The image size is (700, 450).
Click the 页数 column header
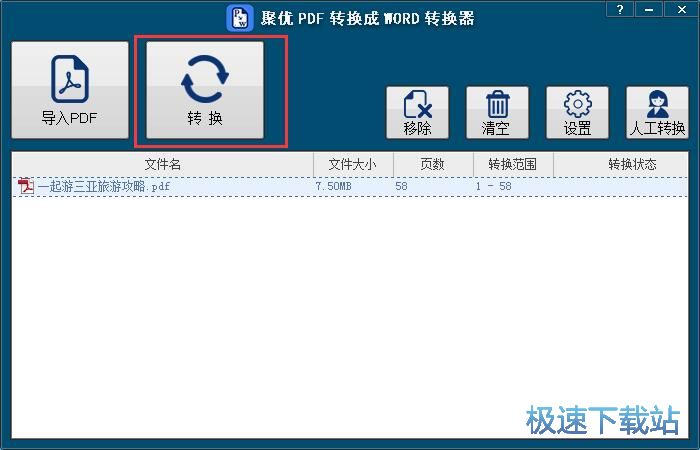[433, 165]
